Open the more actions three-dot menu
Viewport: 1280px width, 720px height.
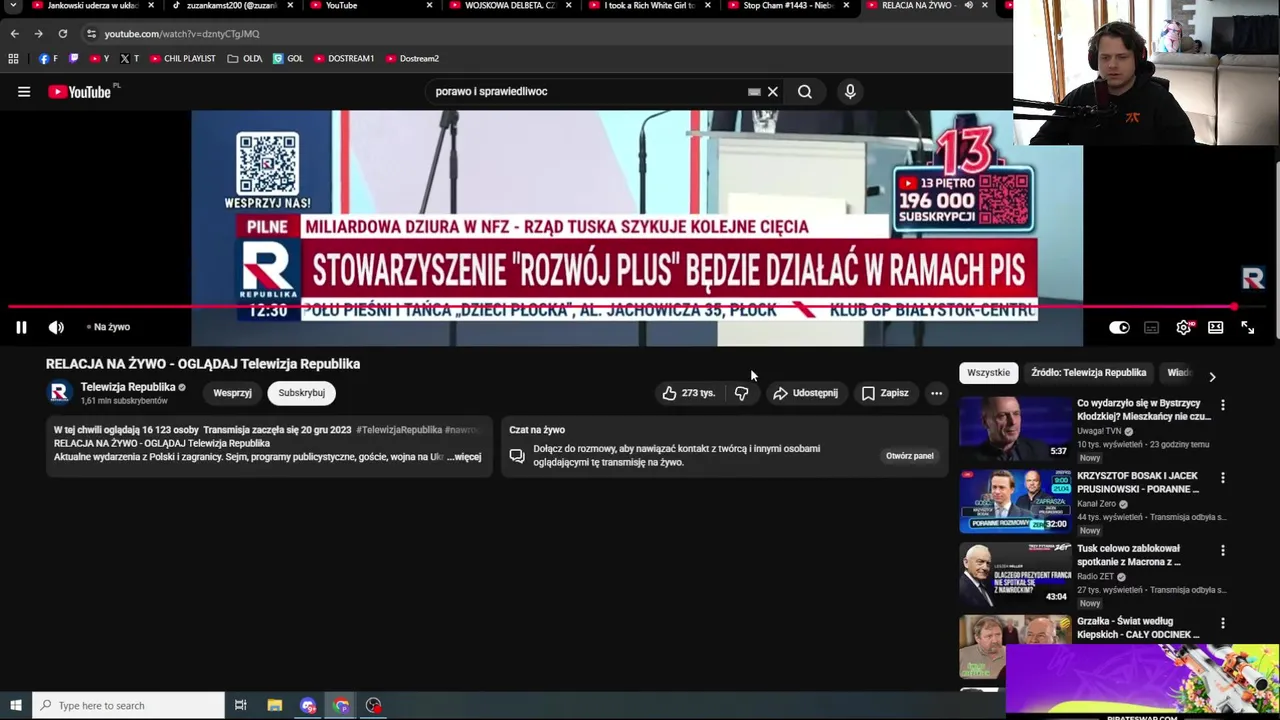[x=936, y=393]
